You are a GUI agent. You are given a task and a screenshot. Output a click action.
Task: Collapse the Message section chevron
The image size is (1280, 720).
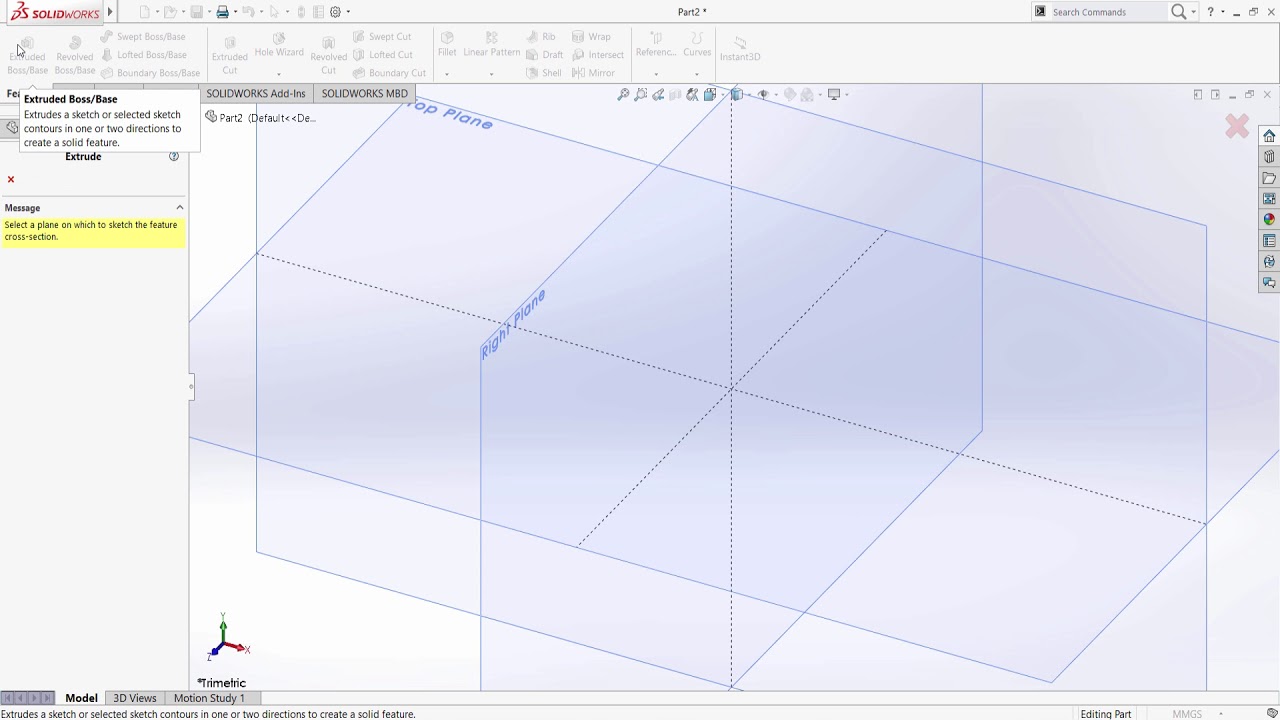pos(180,208)
